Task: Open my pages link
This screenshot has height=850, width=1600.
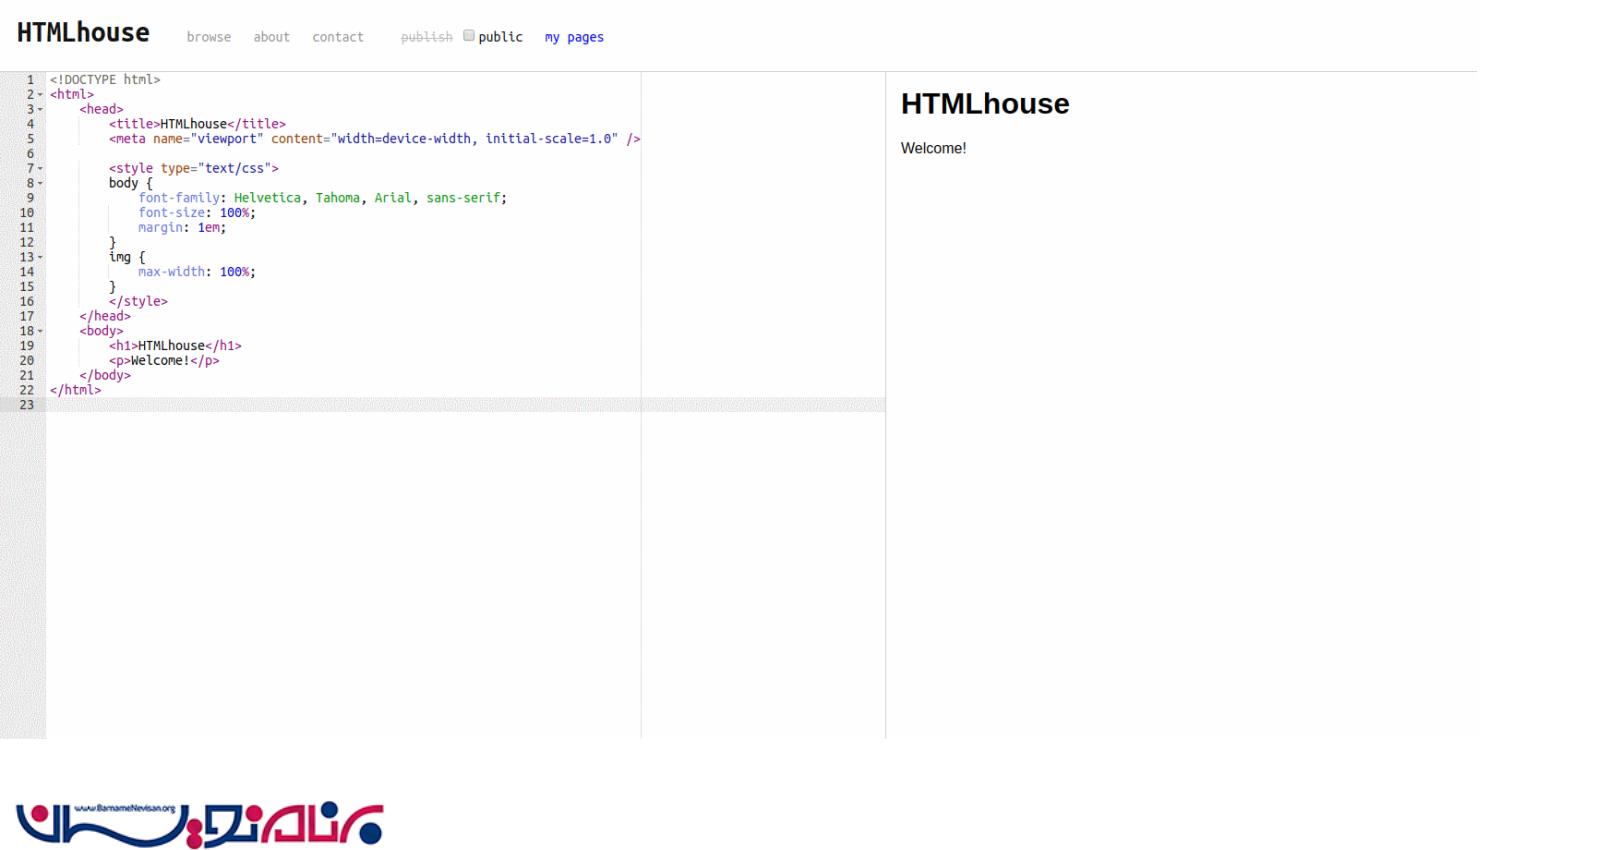Action: [x=574, y=37]
